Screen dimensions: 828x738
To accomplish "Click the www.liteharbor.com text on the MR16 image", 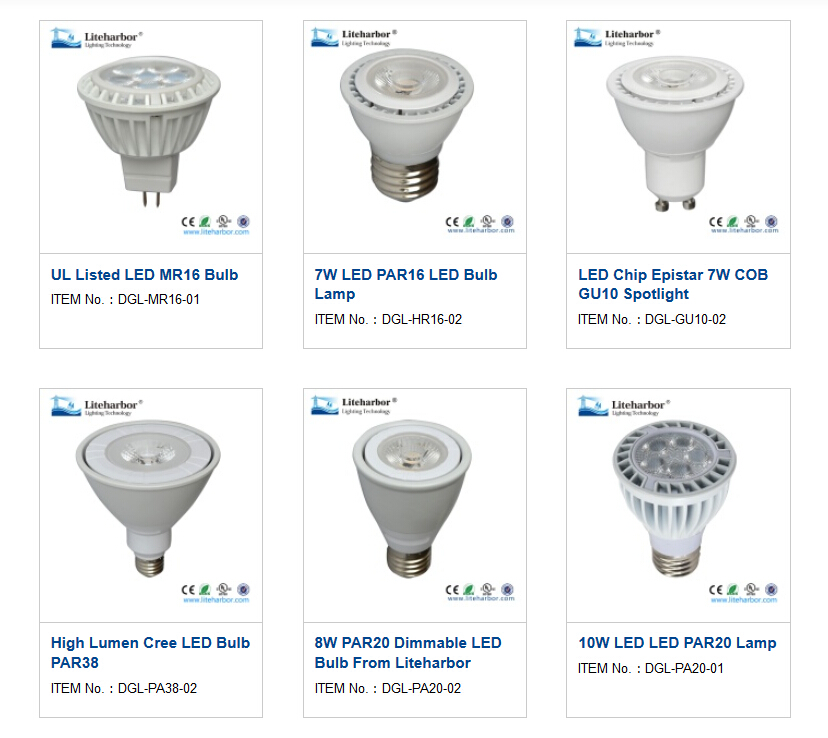I will 216,231.
